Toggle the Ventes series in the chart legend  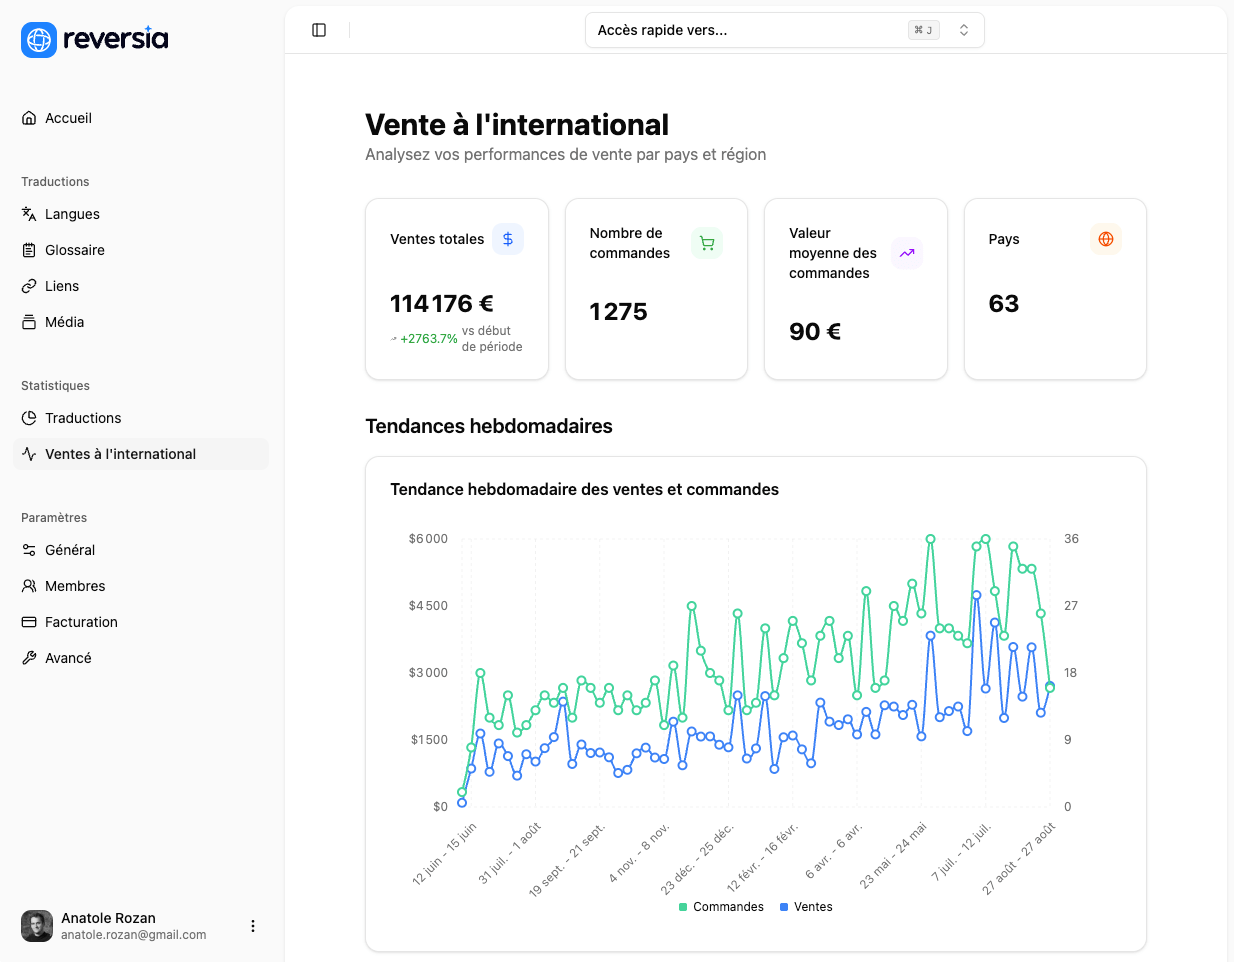pyautogui.click(x=806, y=906)
